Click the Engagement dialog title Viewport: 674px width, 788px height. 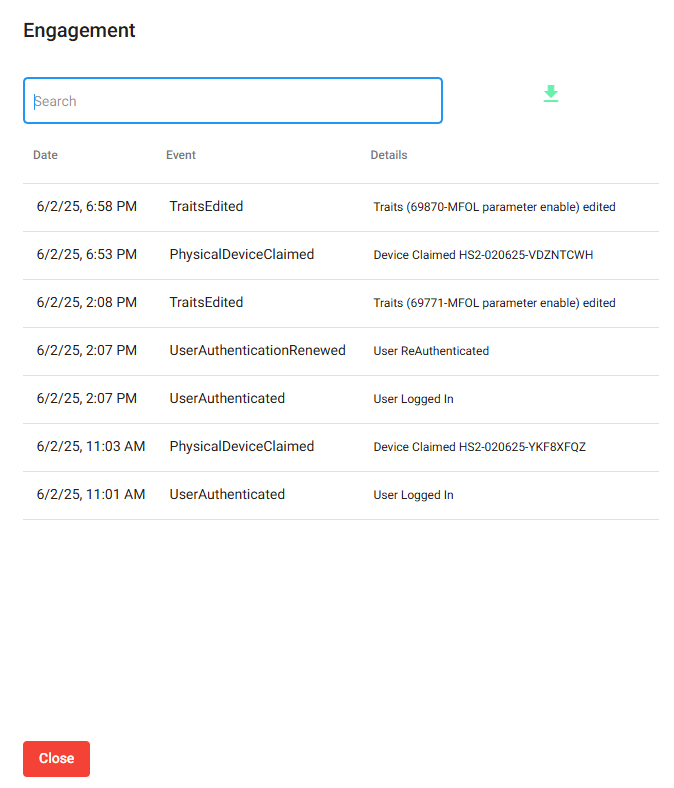click(x=79, y=31)
